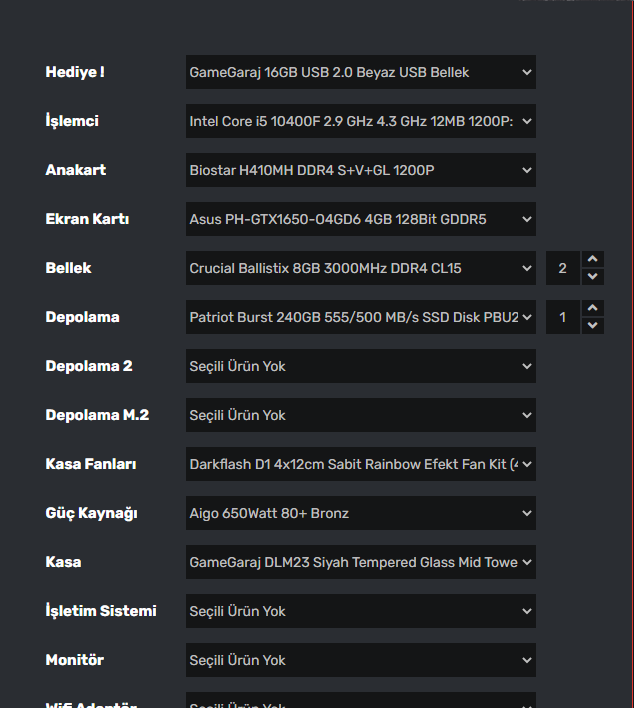Decrease Depolama quantity with down arrow
Image resolution: width=634 pixels, height=708 pixels.
click(593, 326)
